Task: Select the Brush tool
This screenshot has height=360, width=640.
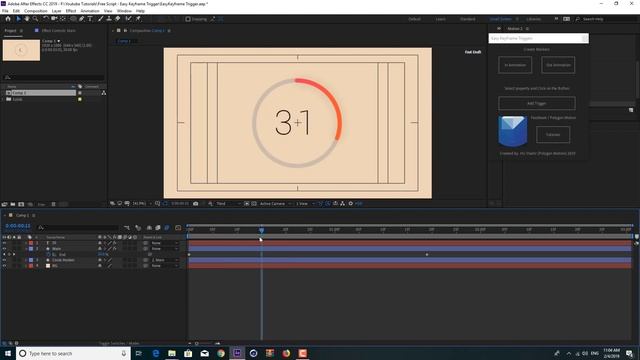Action: [100, 19]
